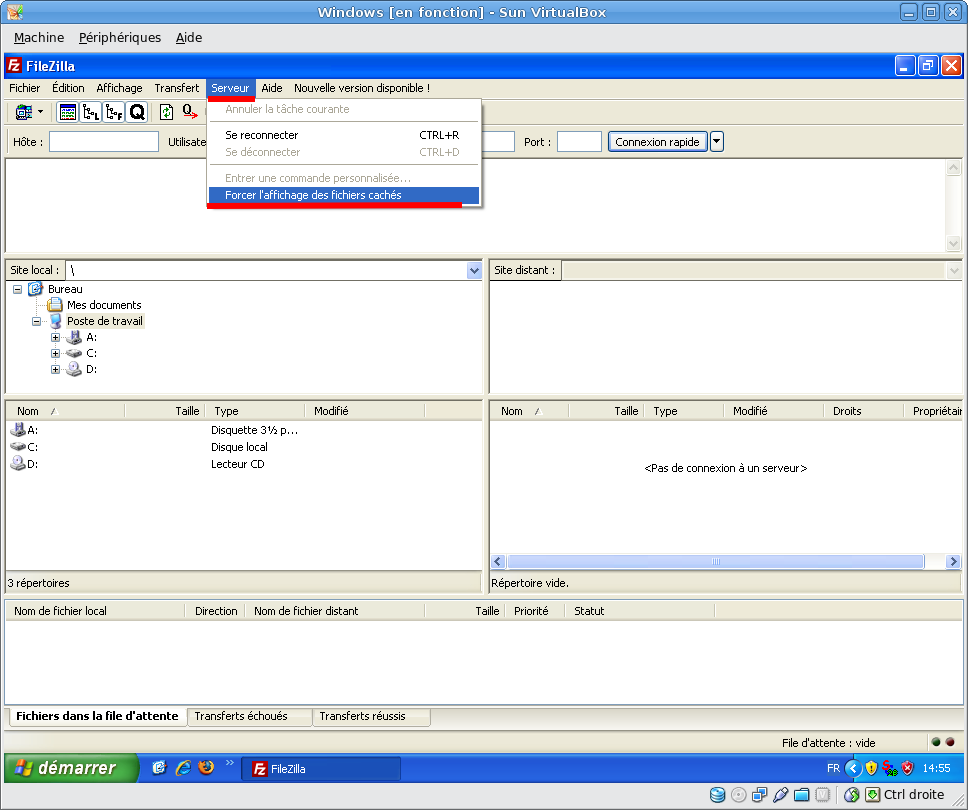Click the Site local path field

[x=266, y=270]
